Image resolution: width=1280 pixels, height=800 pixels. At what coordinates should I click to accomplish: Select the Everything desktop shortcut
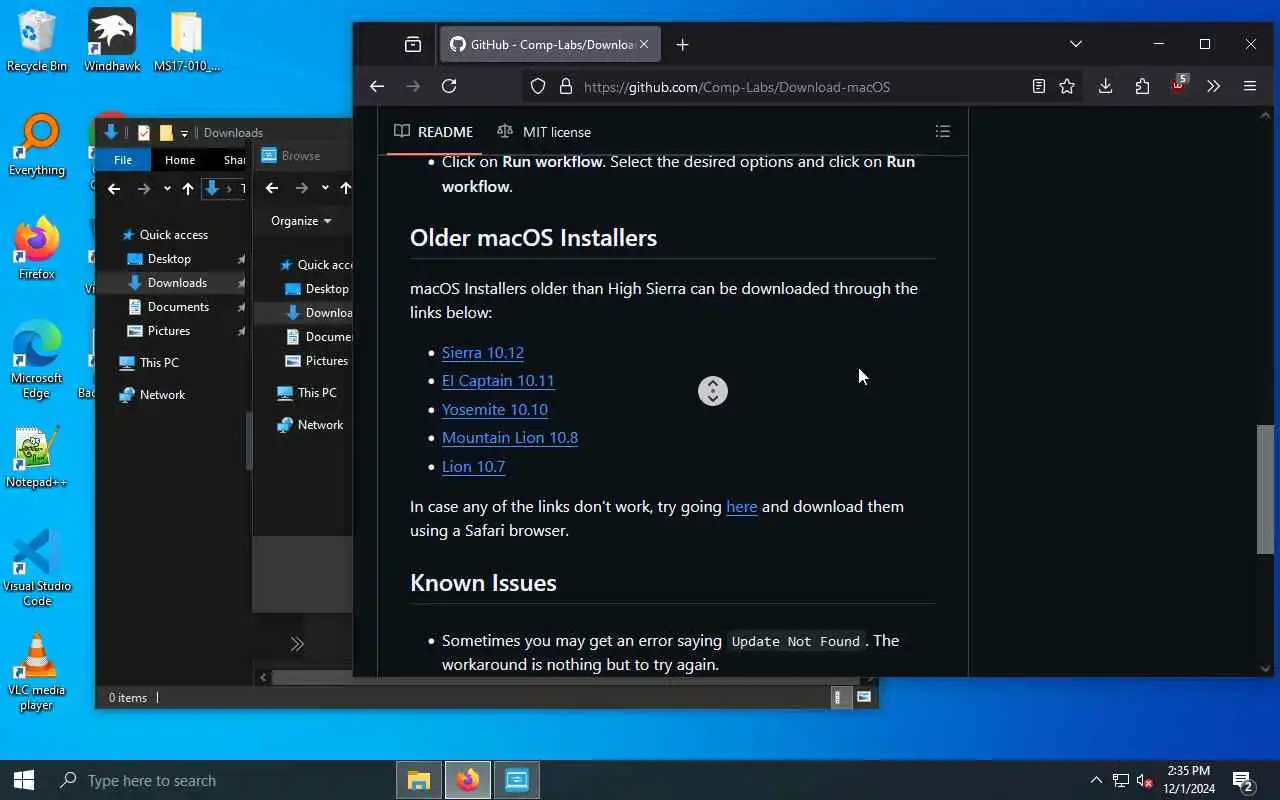pos(37,146)
